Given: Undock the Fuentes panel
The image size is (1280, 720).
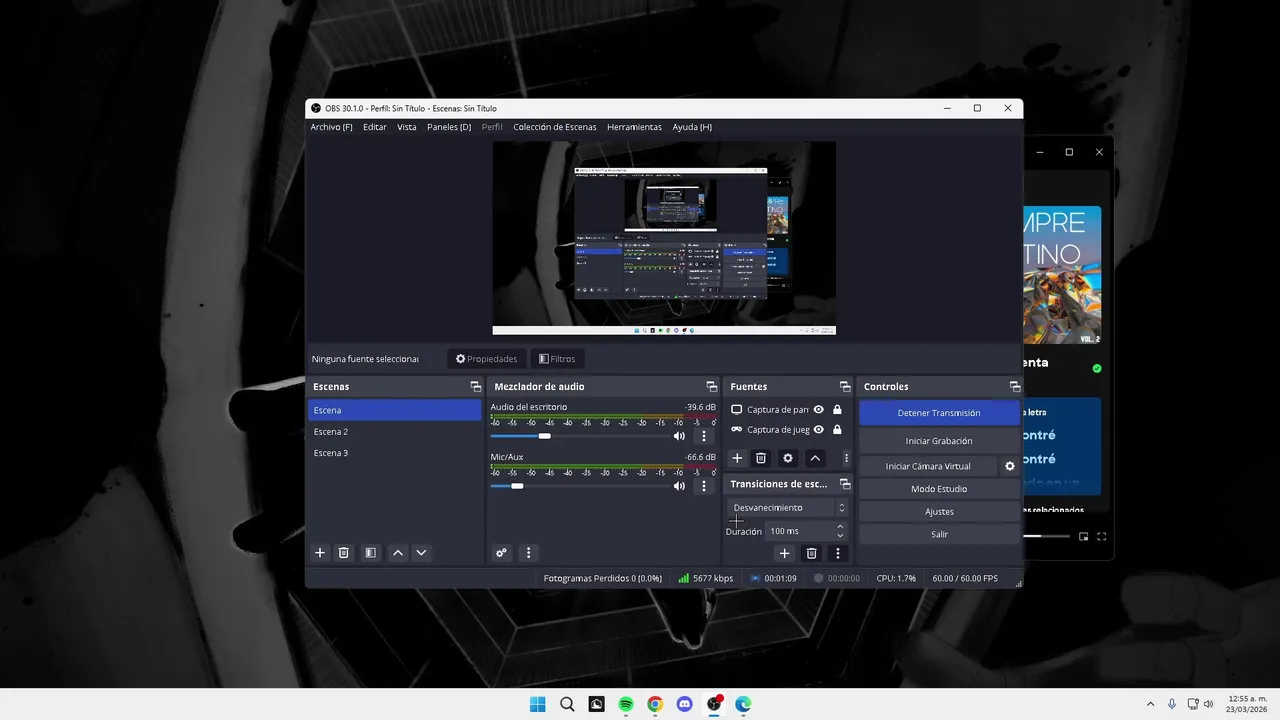Looking at the screenshot, I should (x=845, y=386).
